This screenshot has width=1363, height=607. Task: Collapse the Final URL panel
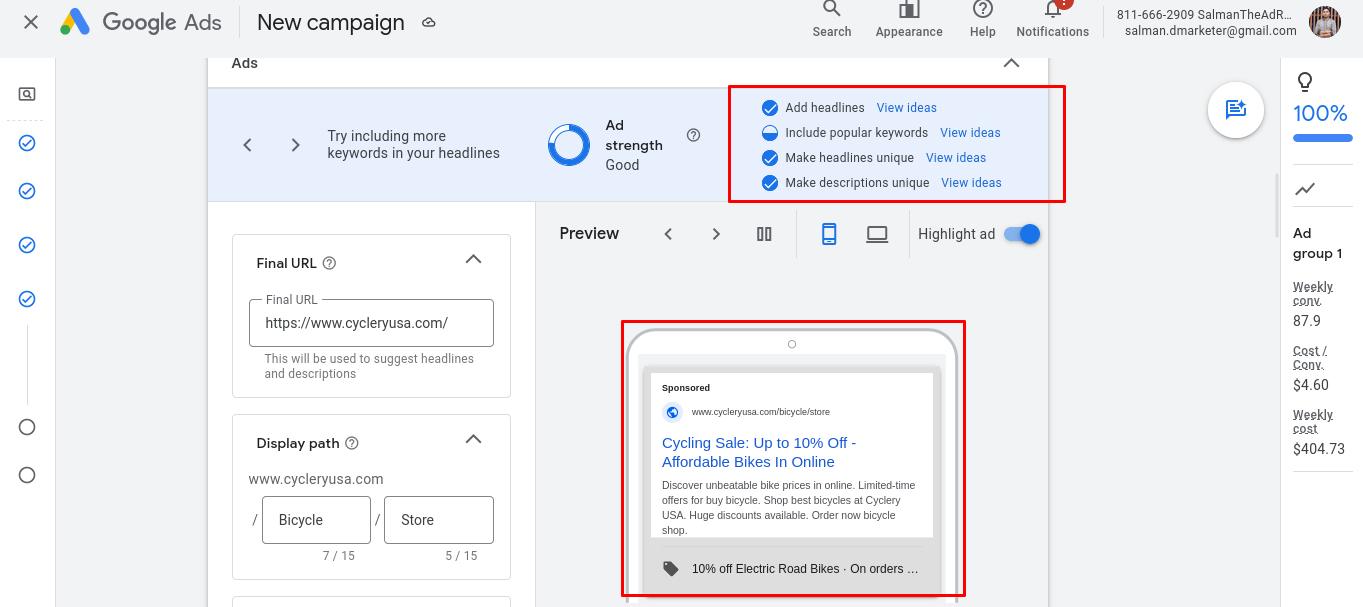[x=473, y=260]
